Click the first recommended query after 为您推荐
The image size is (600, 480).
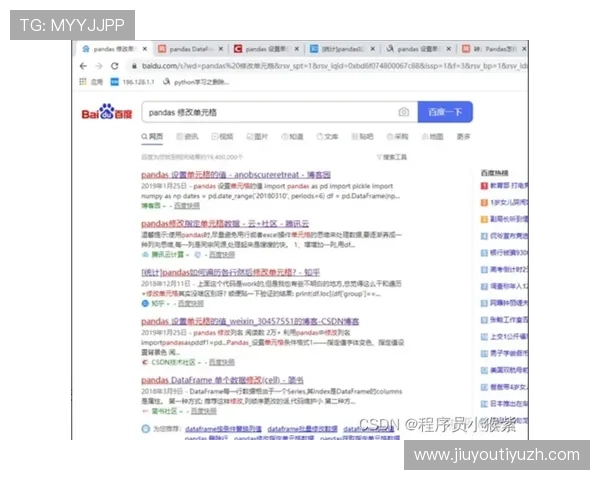click(223, 429)
